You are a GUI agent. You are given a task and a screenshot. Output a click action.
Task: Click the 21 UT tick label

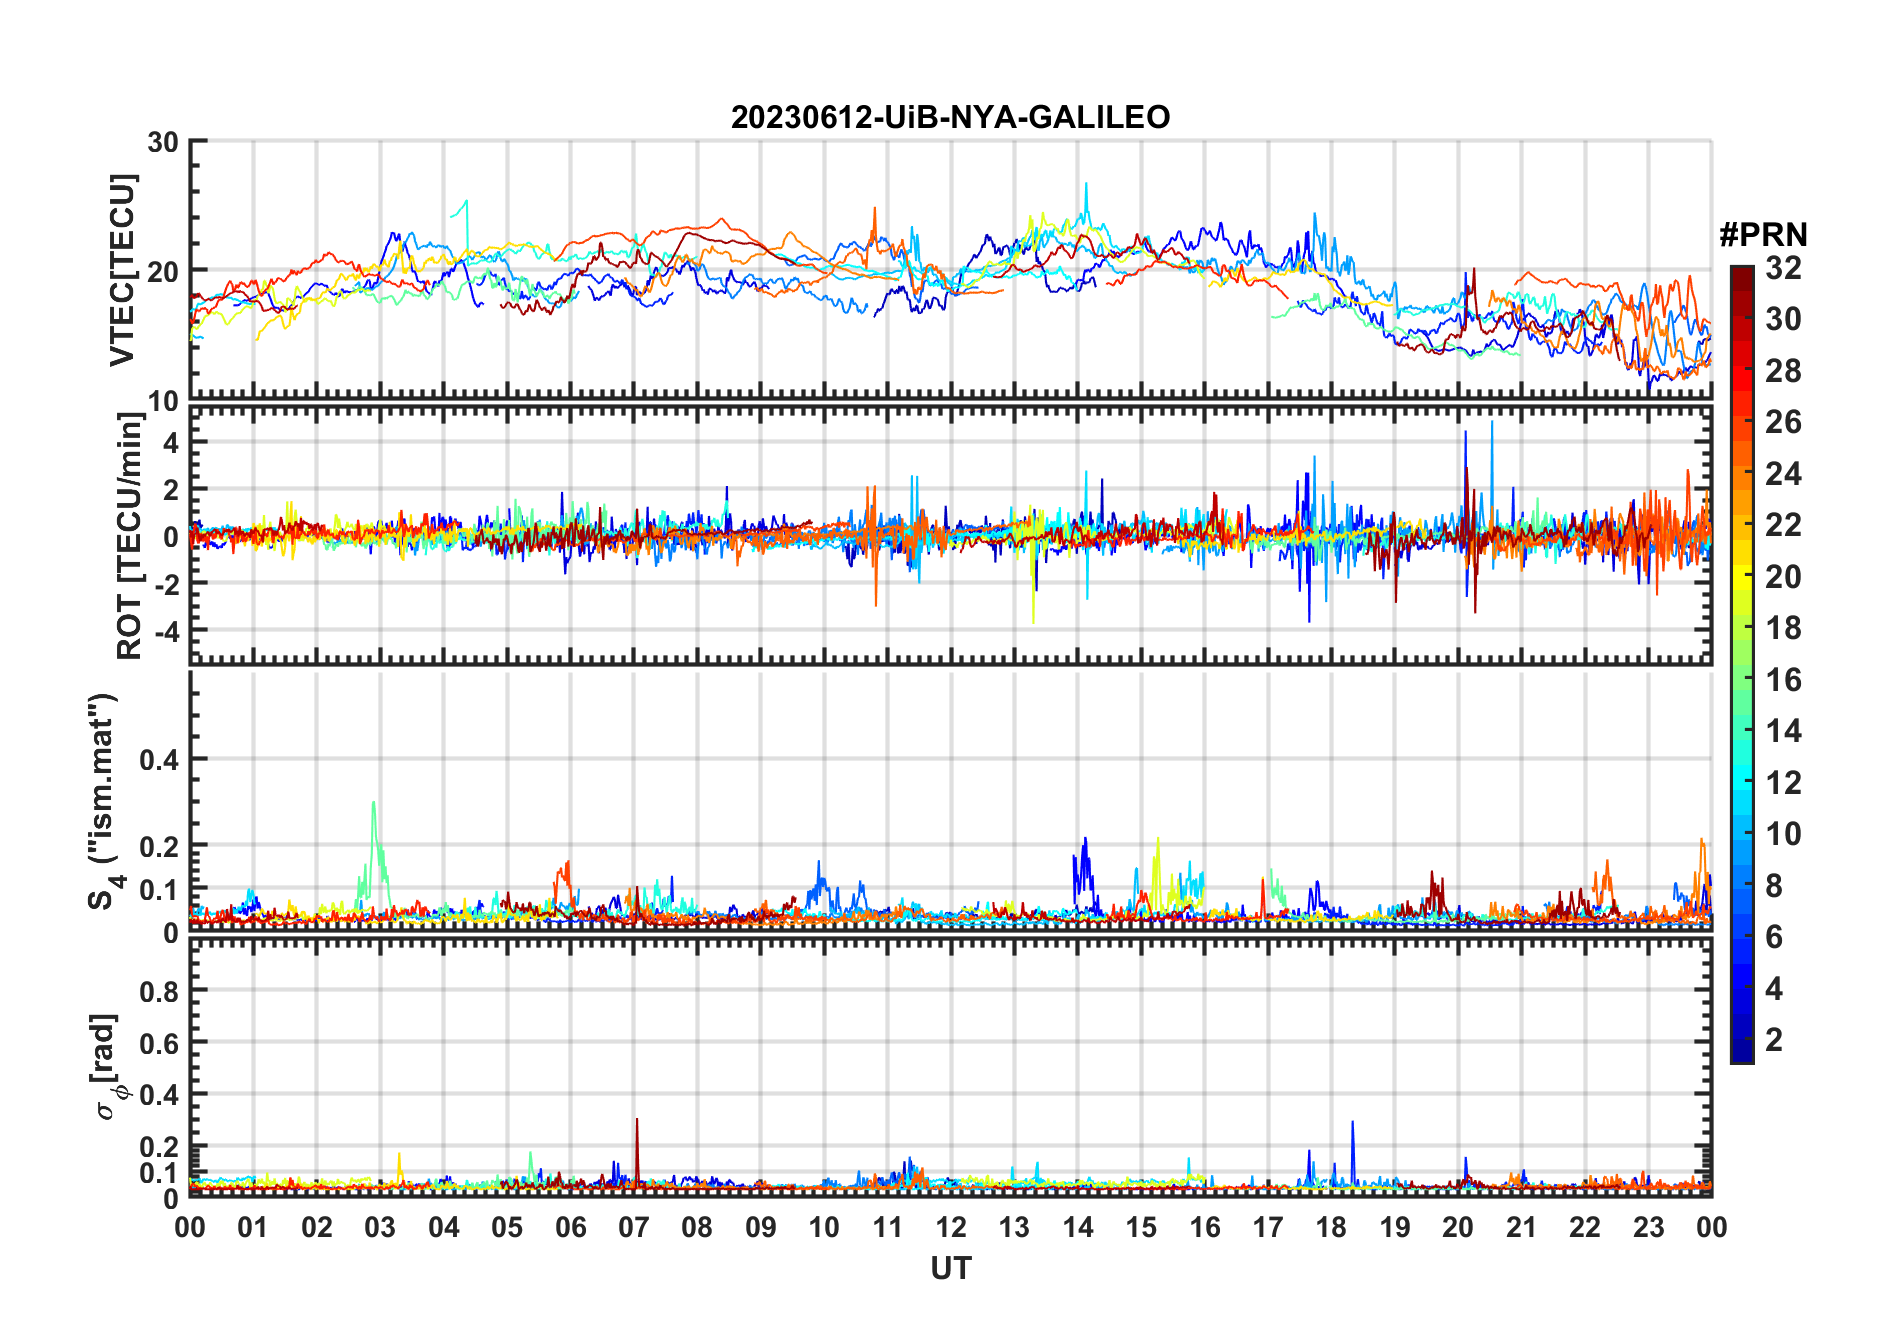tap(1521, 1228)
